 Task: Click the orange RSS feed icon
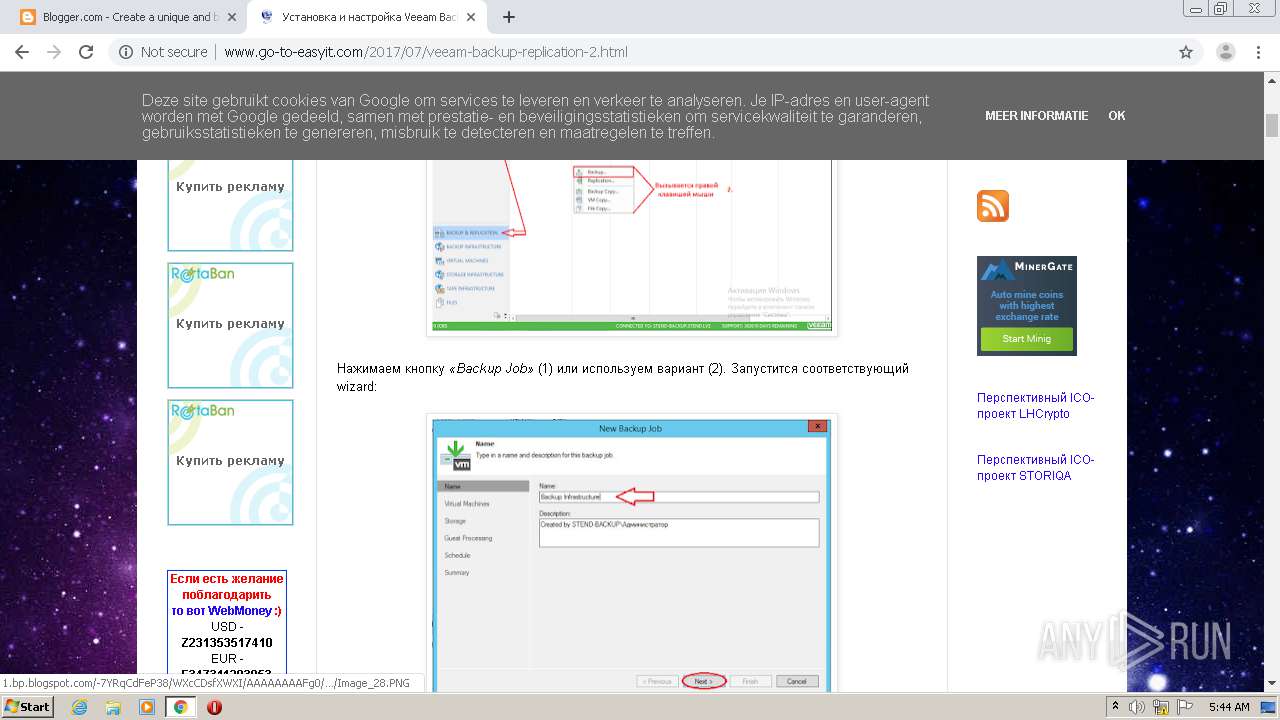pos(993,206)
